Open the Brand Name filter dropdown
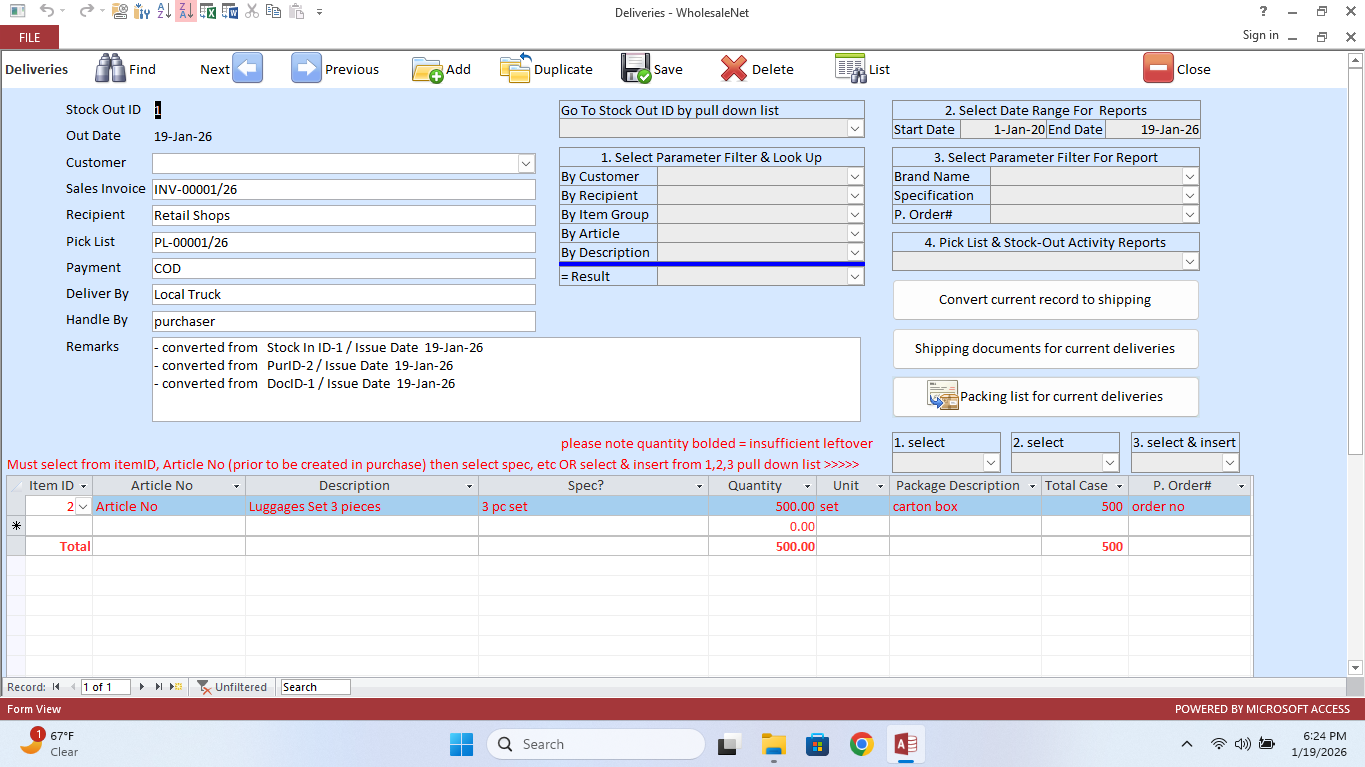 (1189, 176)
